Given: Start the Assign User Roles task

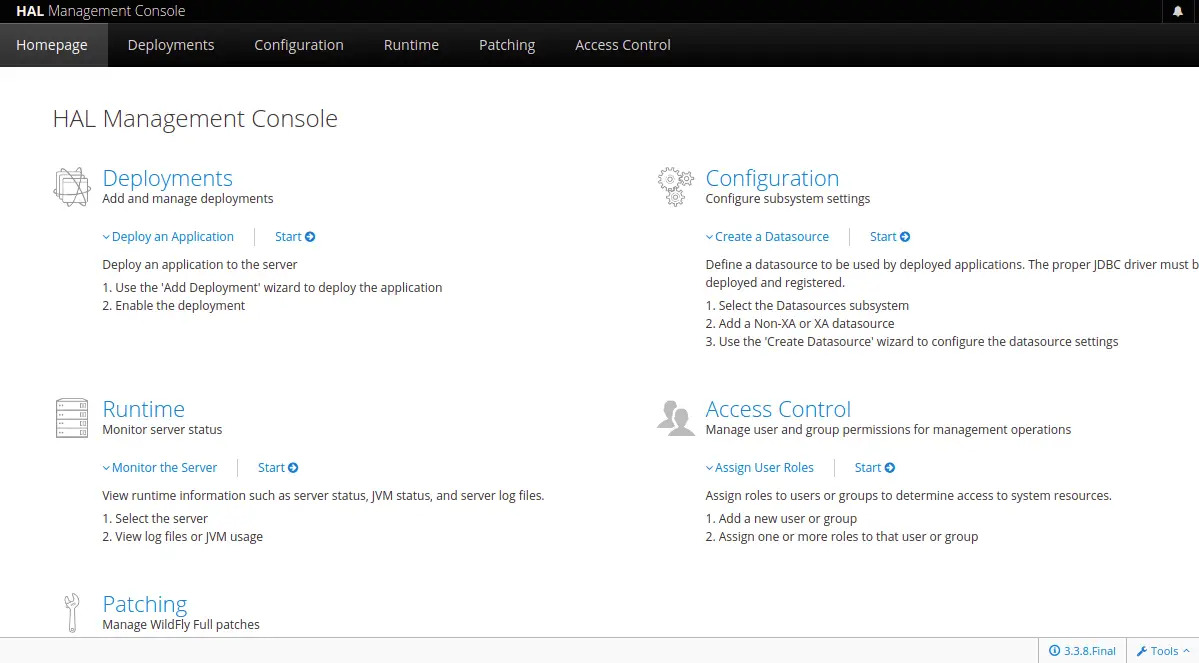Looking at the screenshot, I should tap(875, 467).
